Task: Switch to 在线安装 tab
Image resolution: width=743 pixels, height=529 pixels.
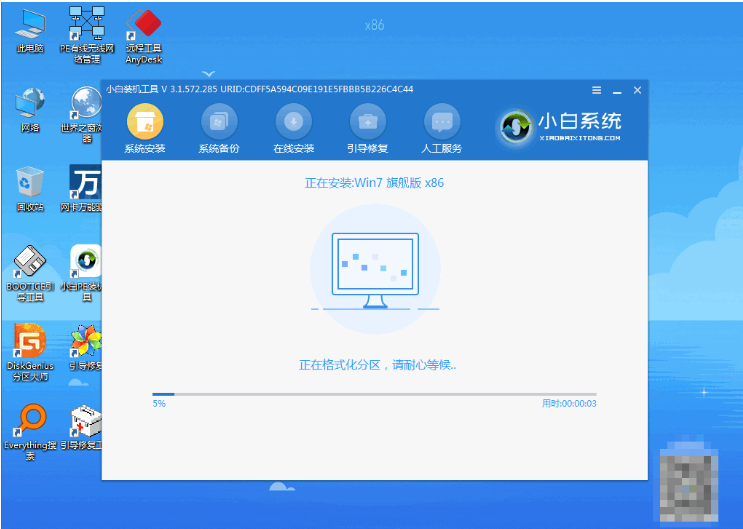Action: point(293,128)
